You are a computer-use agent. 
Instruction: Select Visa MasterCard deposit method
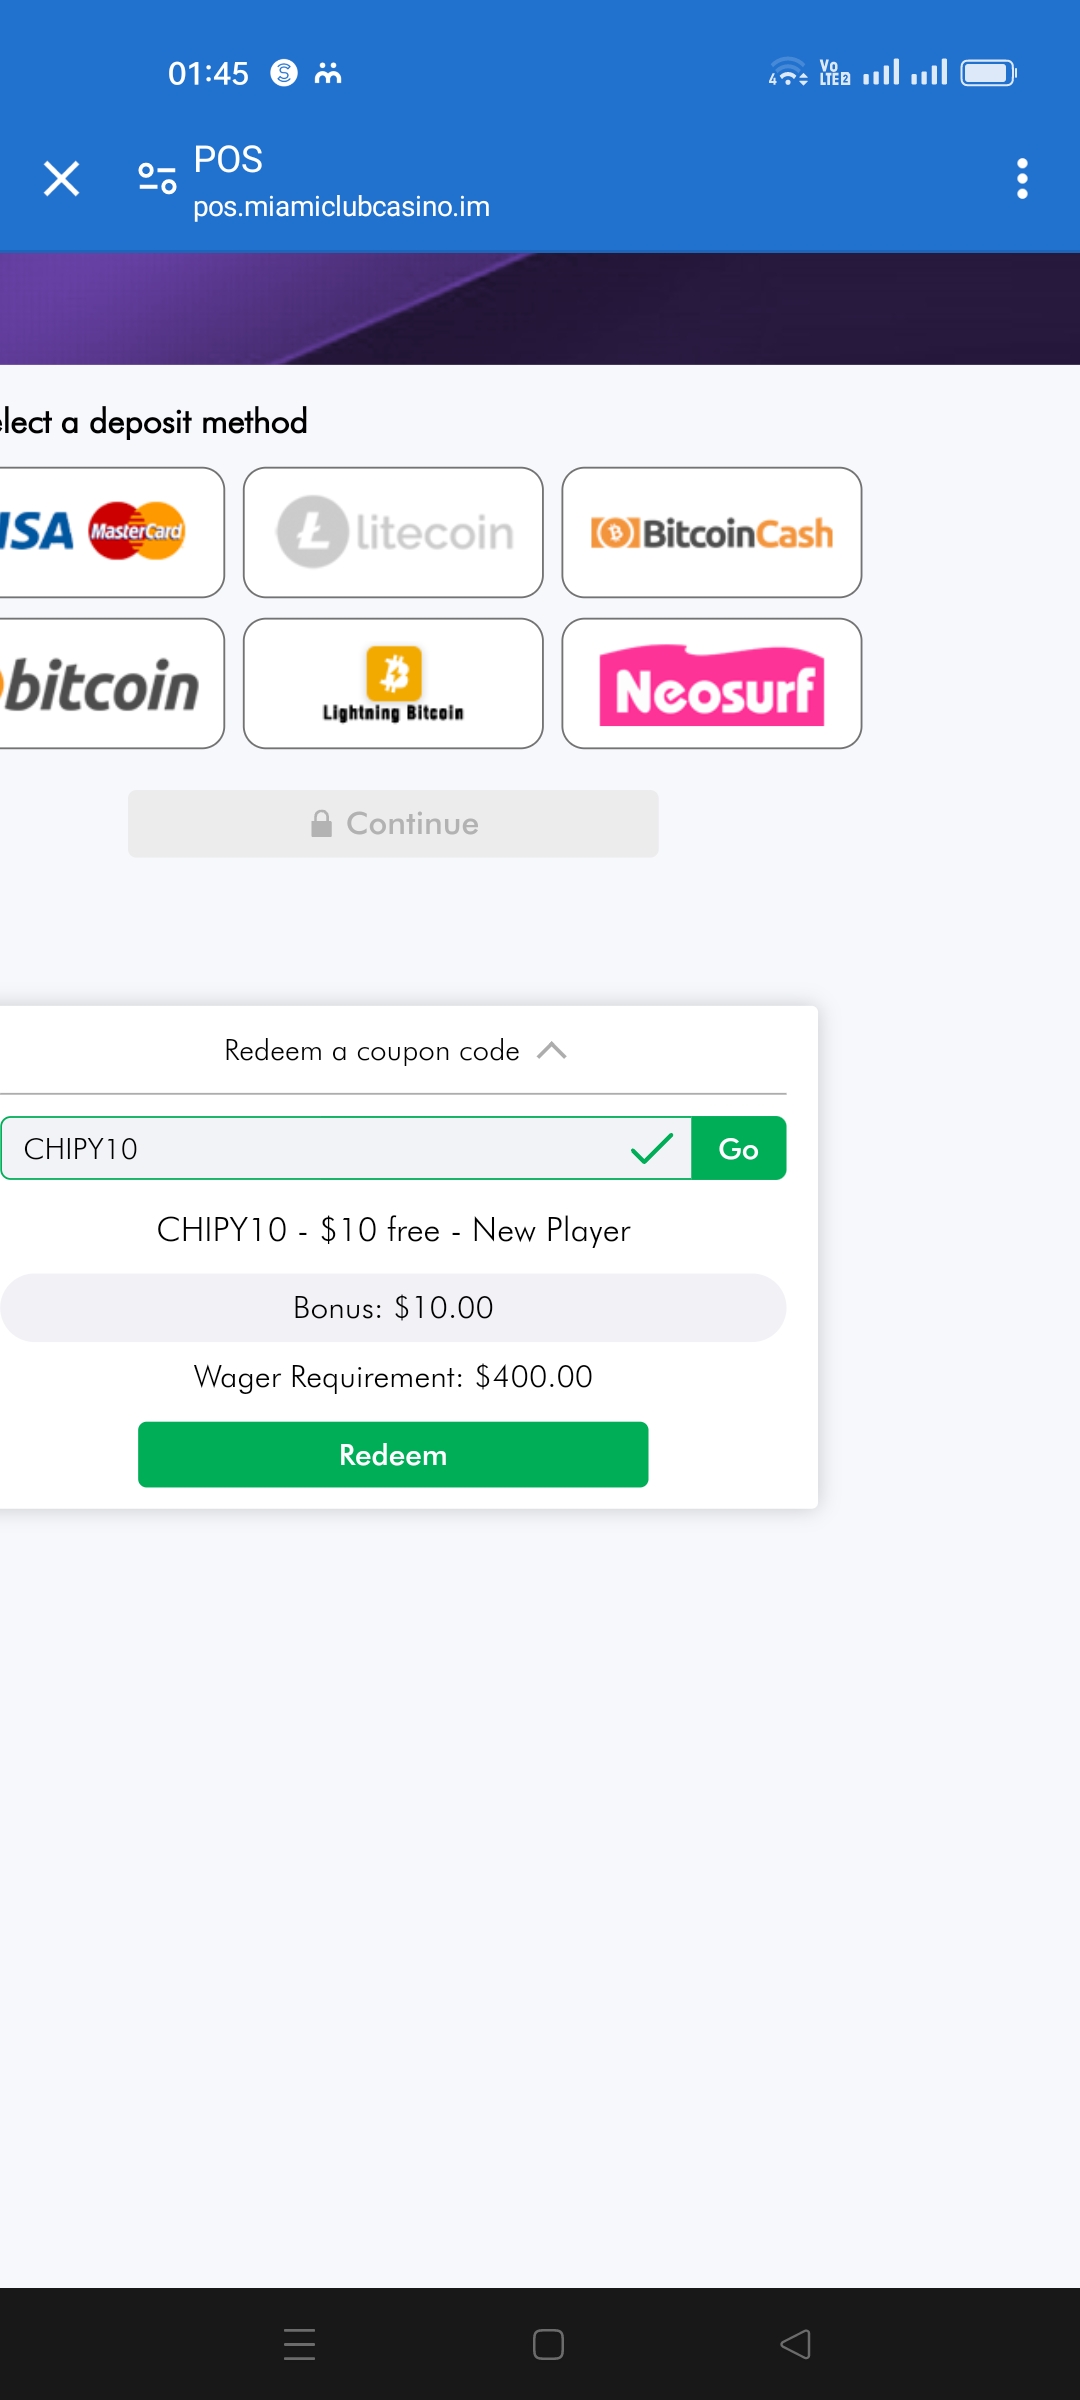(110, 532)
